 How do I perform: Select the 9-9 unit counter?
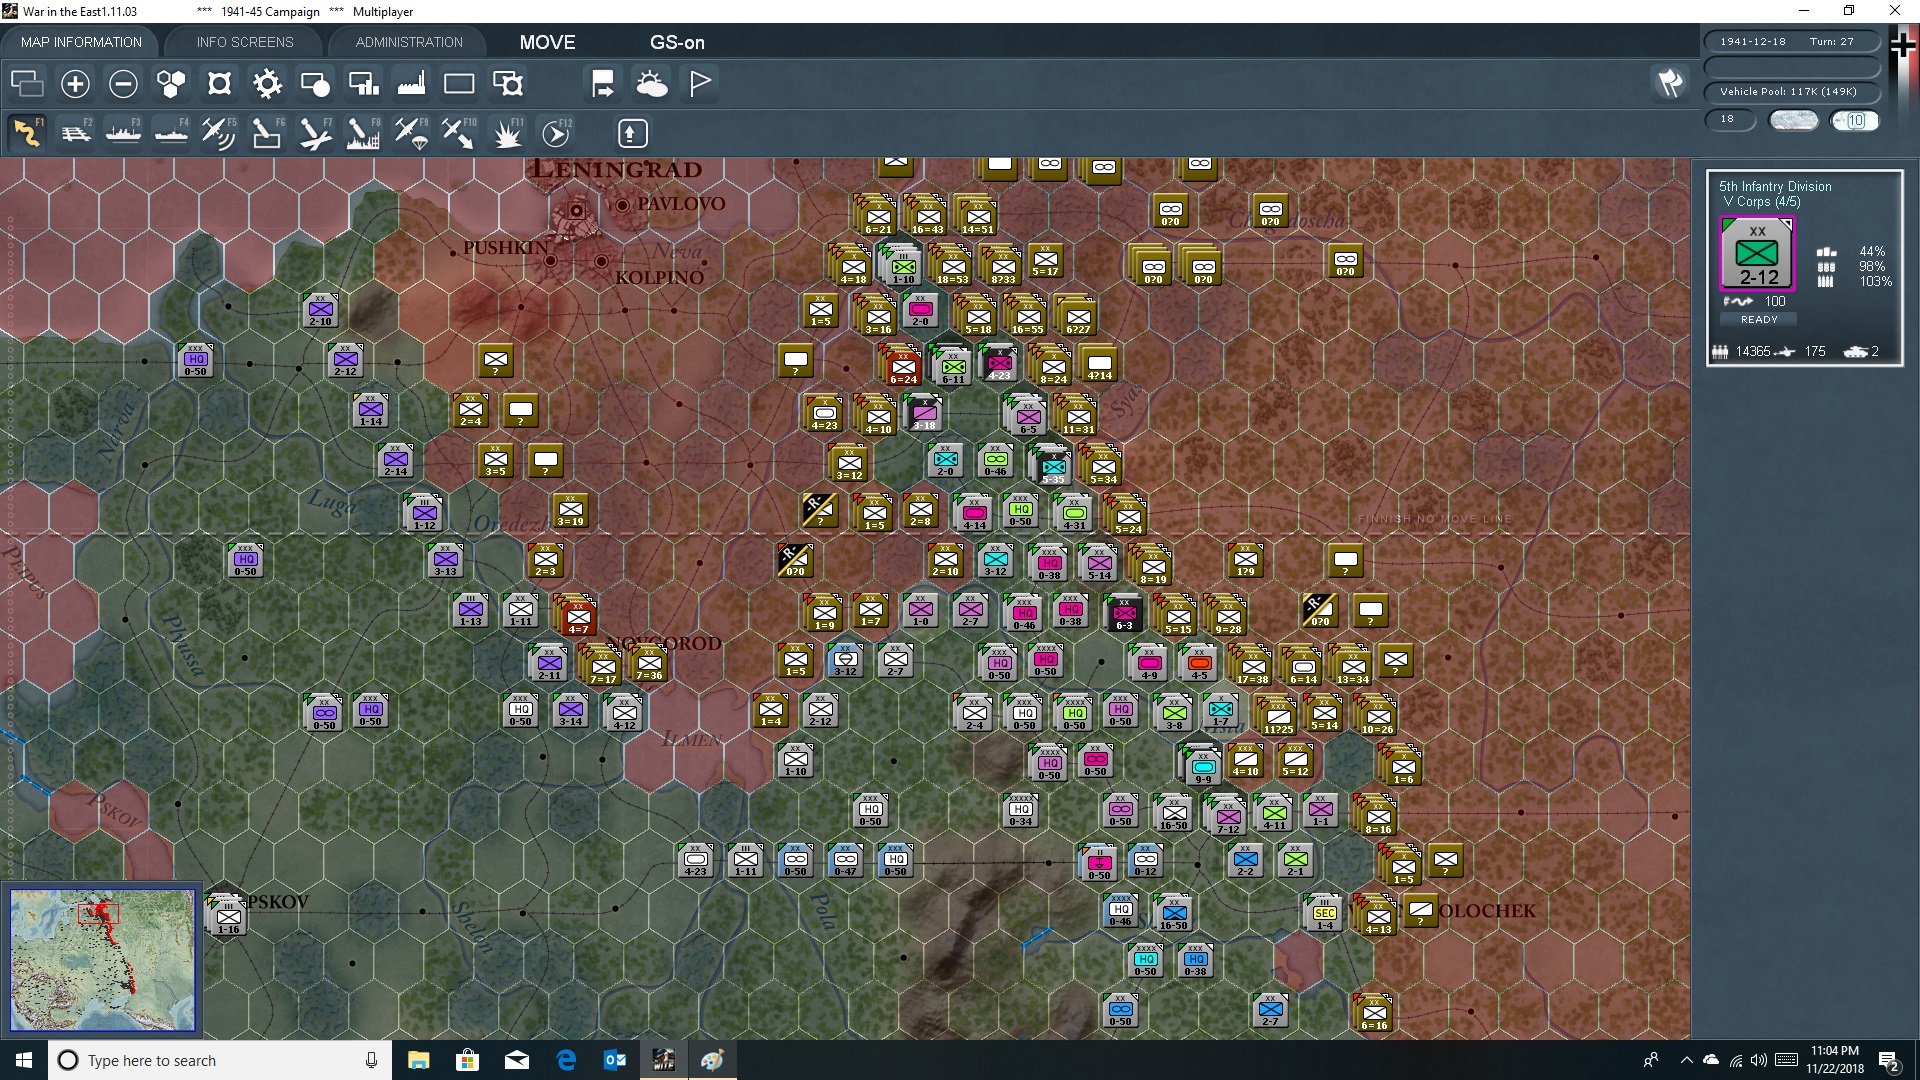[x=1203, y=767]
